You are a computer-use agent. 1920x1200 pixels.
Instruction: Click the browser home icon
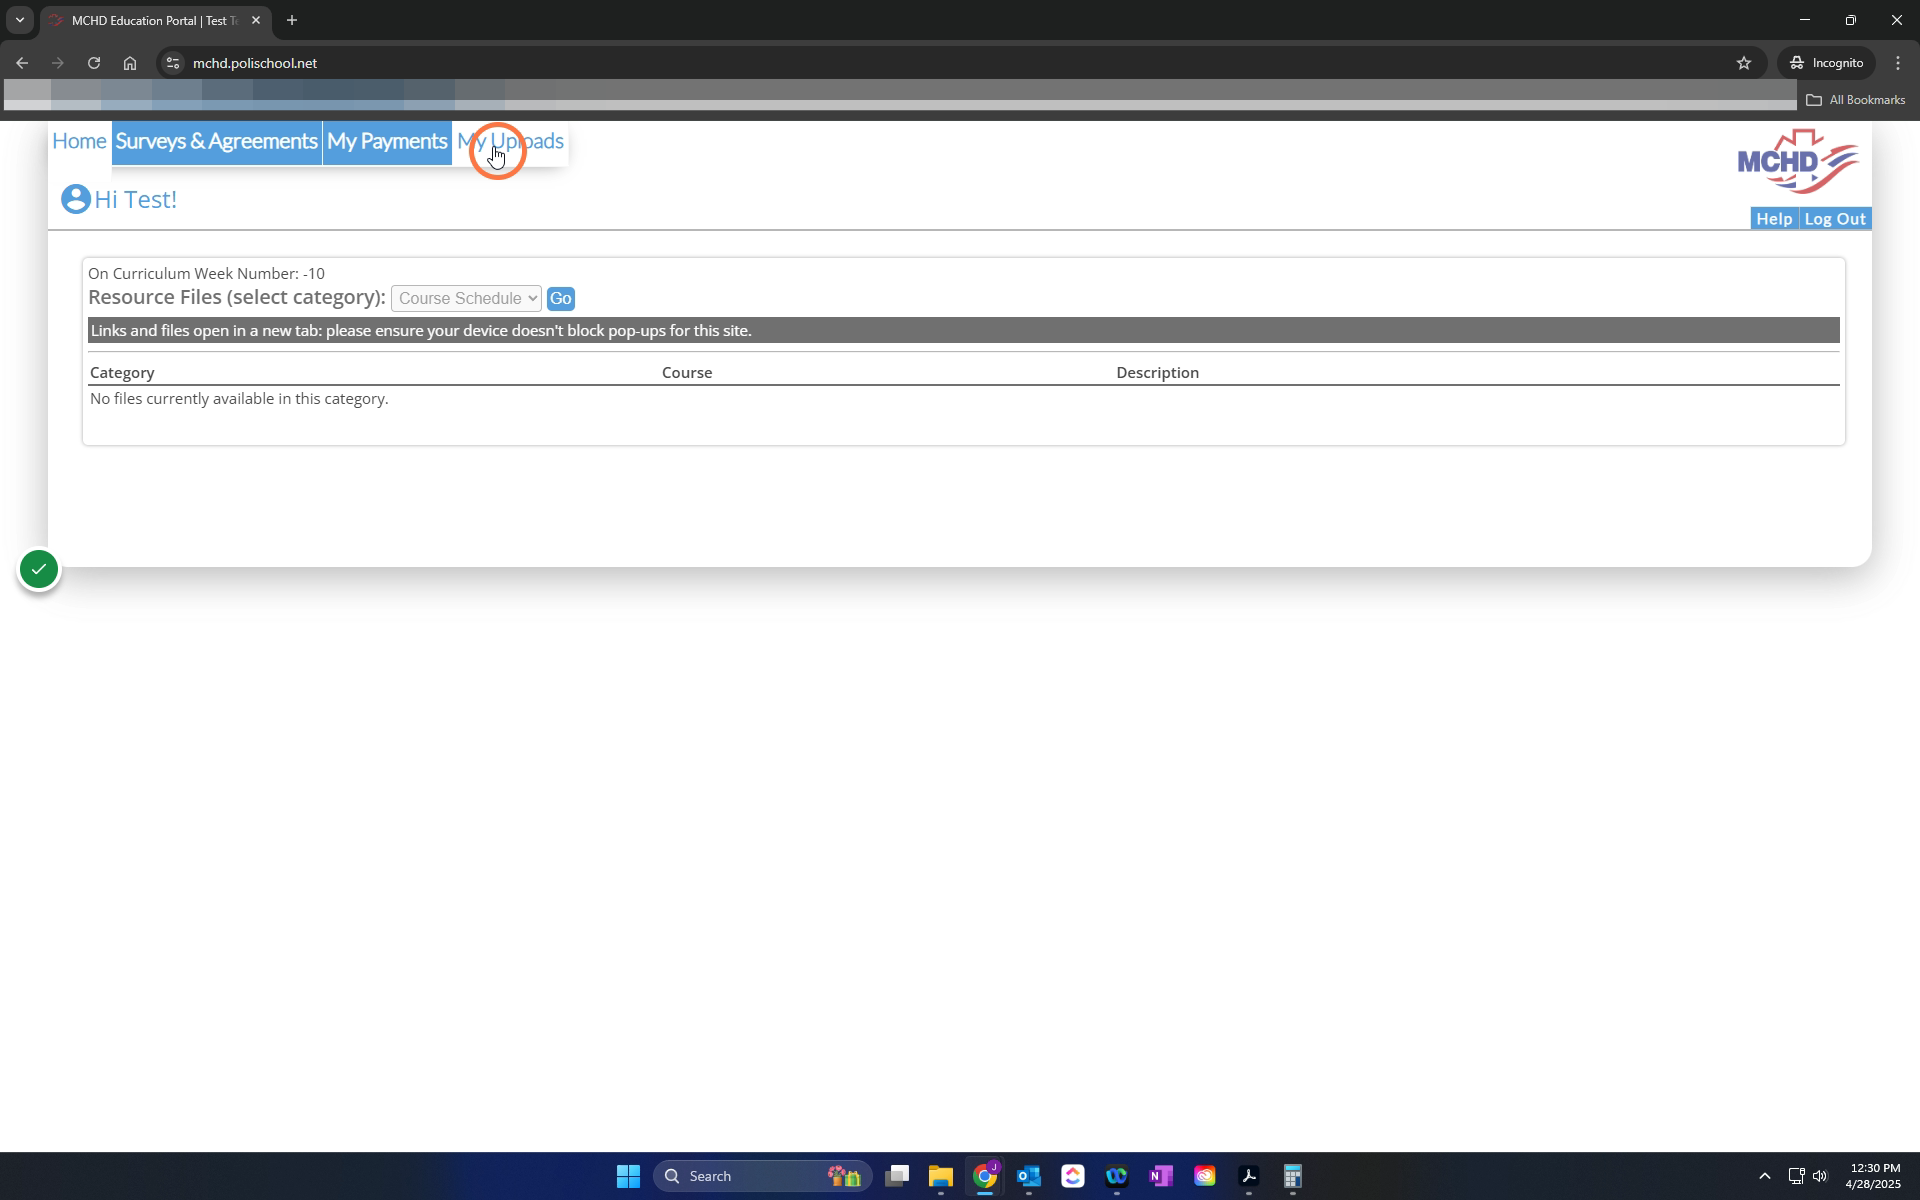130,63
